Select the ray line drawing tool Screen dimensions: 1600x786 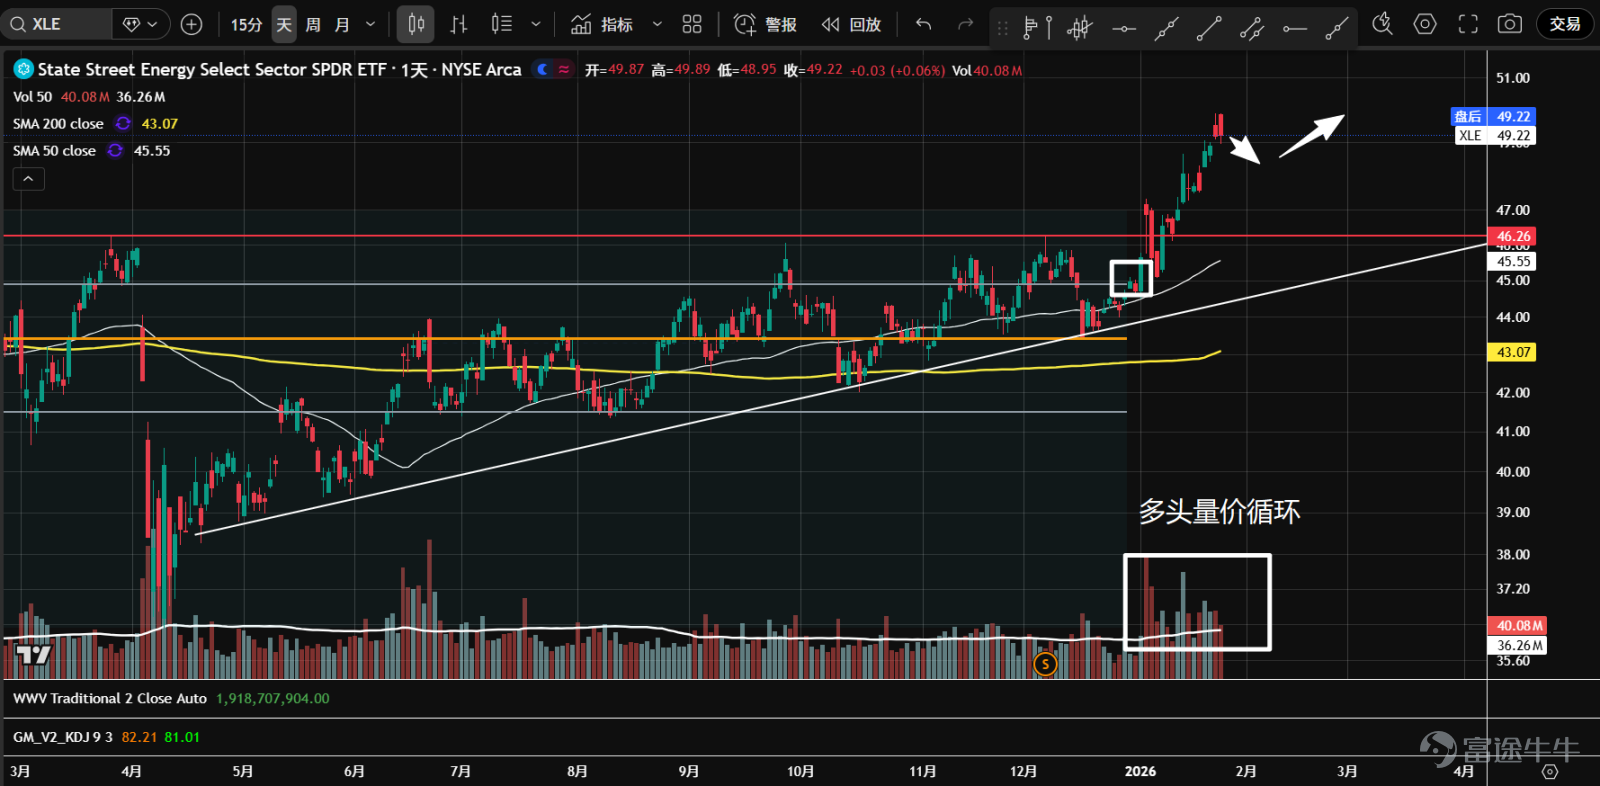click(1337, 28)
